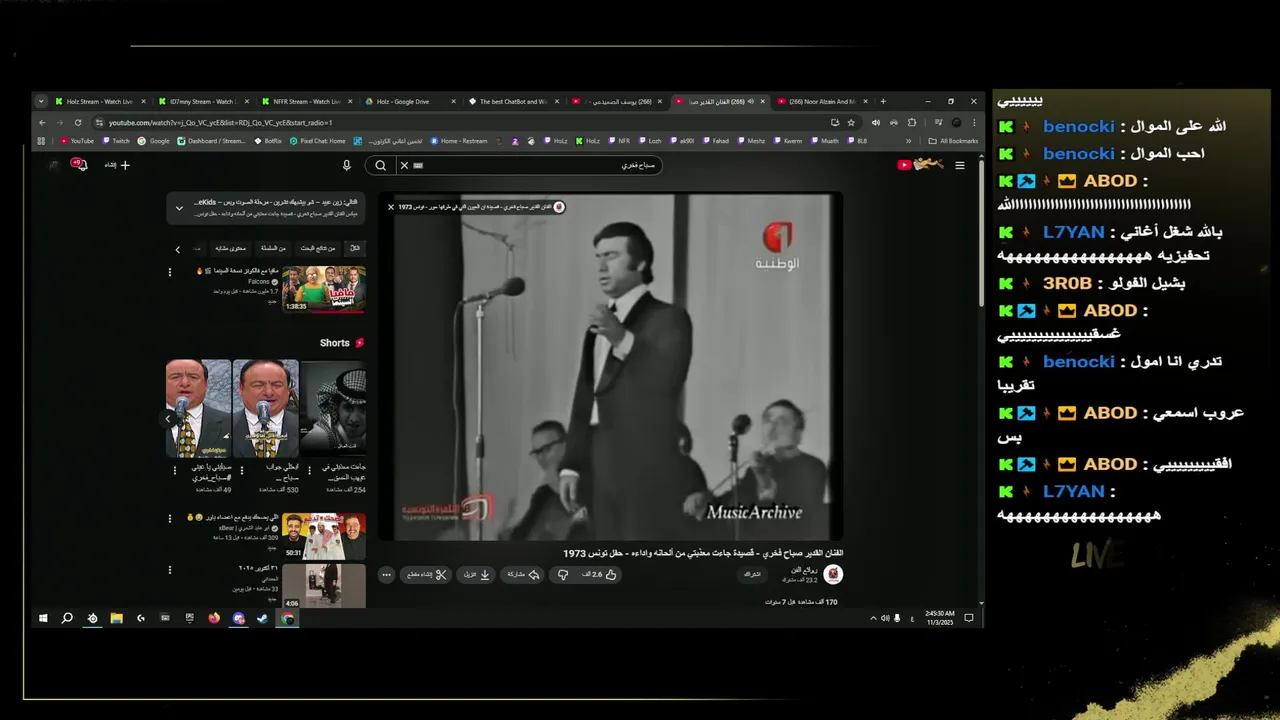The width and height of the screenshot is (1280, 720).
Task: Click the YouTube voice search microphone icon
Action: 347,165
